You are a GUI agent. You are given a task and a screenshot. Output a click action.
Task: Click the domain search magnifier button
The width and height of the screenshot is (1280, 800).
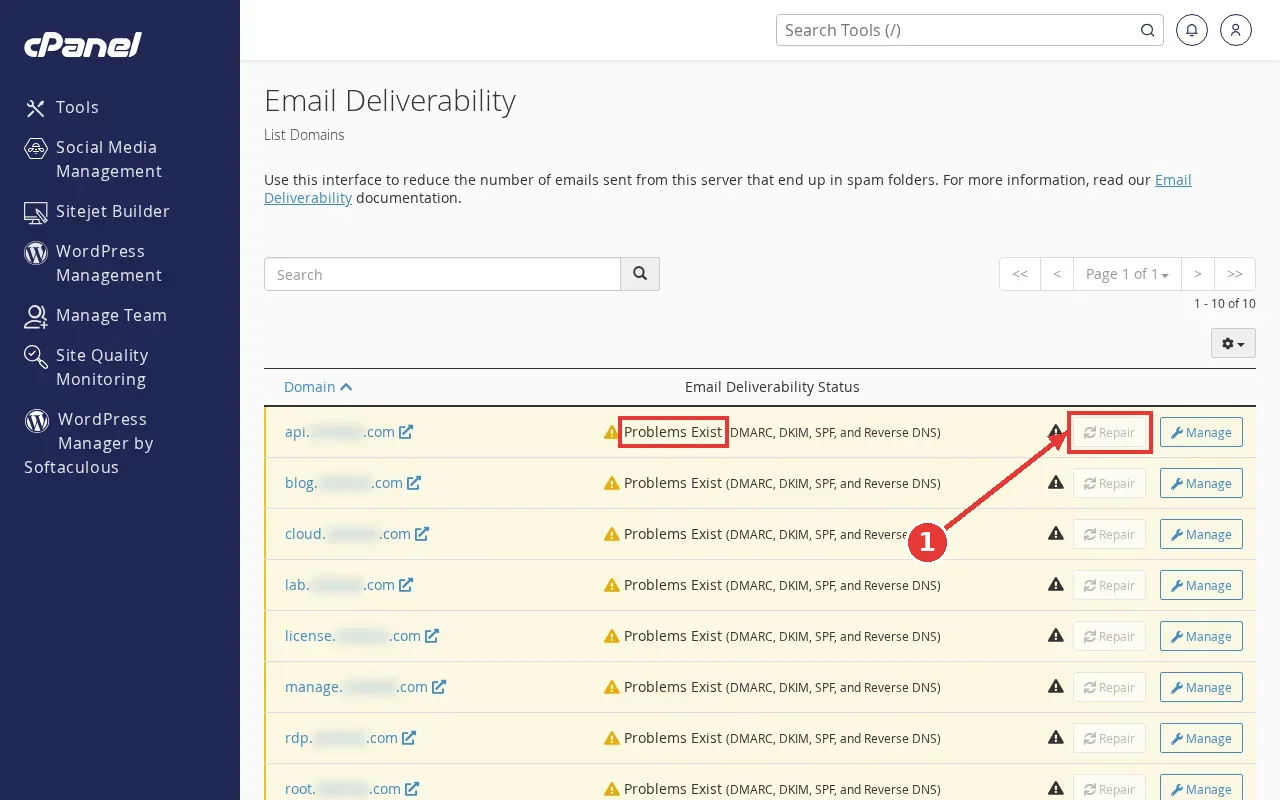click(x=640, y=274)
